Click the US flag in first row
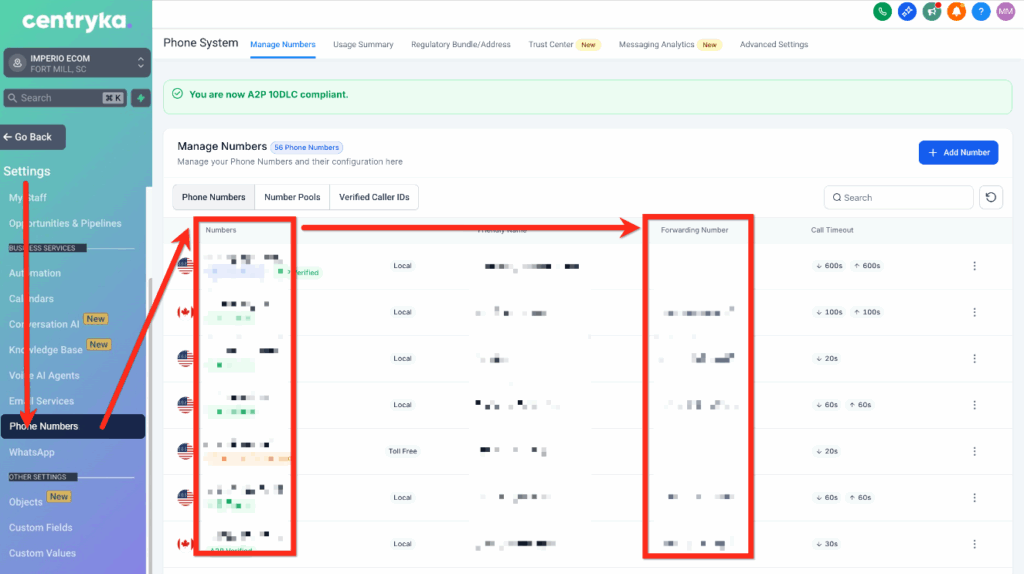Viewport: 1024px width, 574px height. coord(185,266)
